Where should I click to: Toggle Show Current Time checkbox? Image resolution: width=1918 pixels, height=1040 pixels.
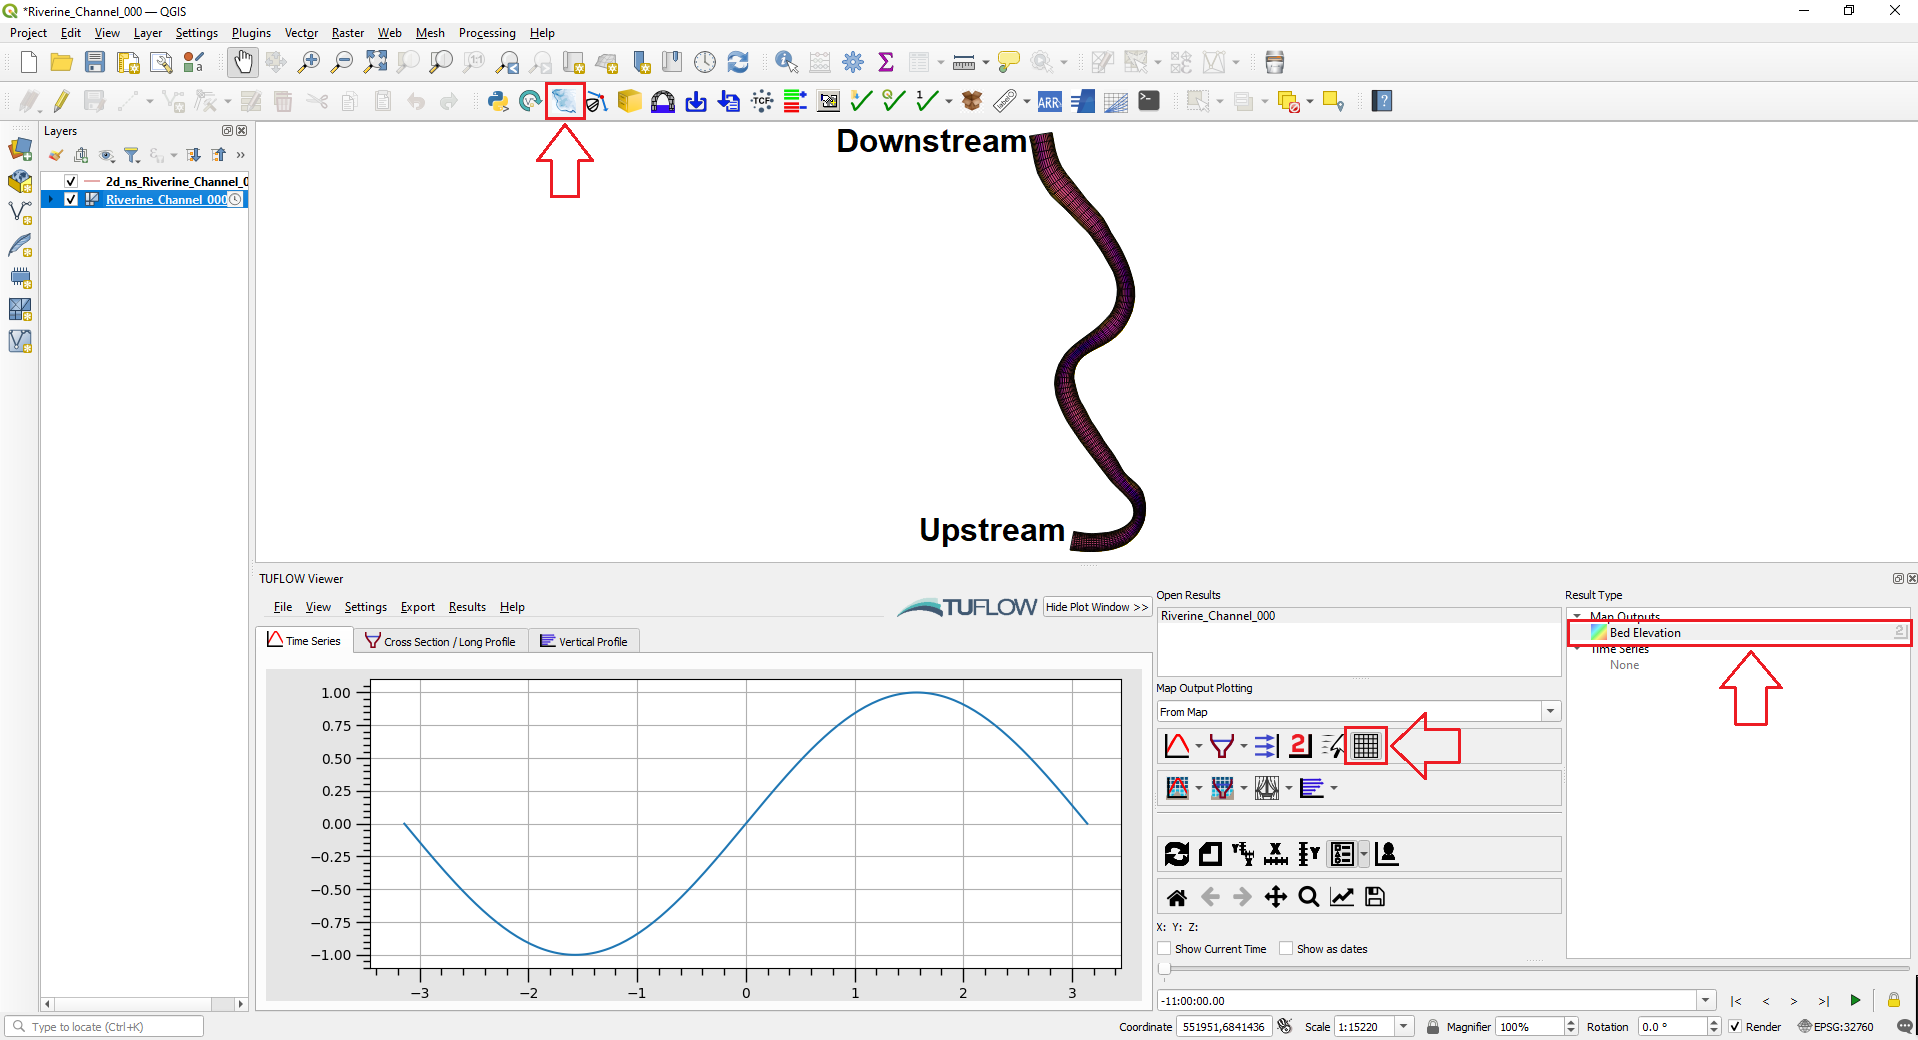(x=1163, y=948)
